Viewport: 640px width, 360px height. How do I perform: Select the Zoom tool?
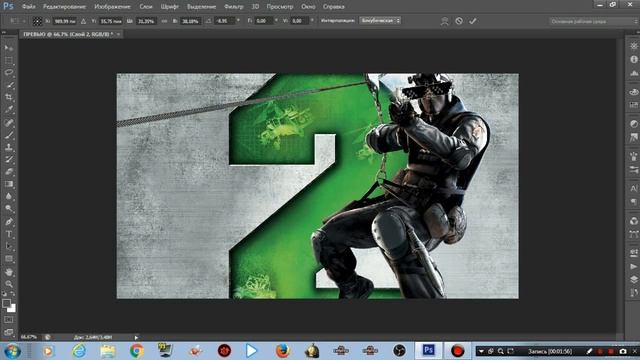[9, 284]
